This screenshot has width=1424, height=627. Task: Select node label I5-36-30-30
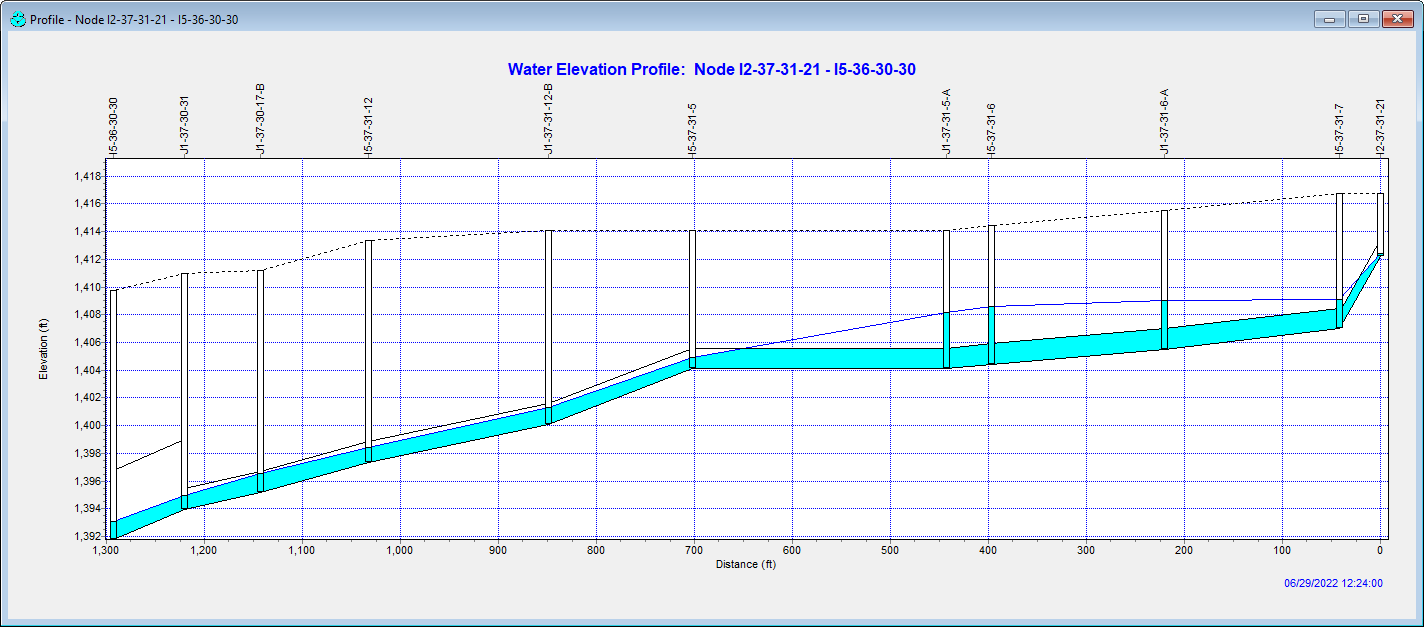(113, 127)
